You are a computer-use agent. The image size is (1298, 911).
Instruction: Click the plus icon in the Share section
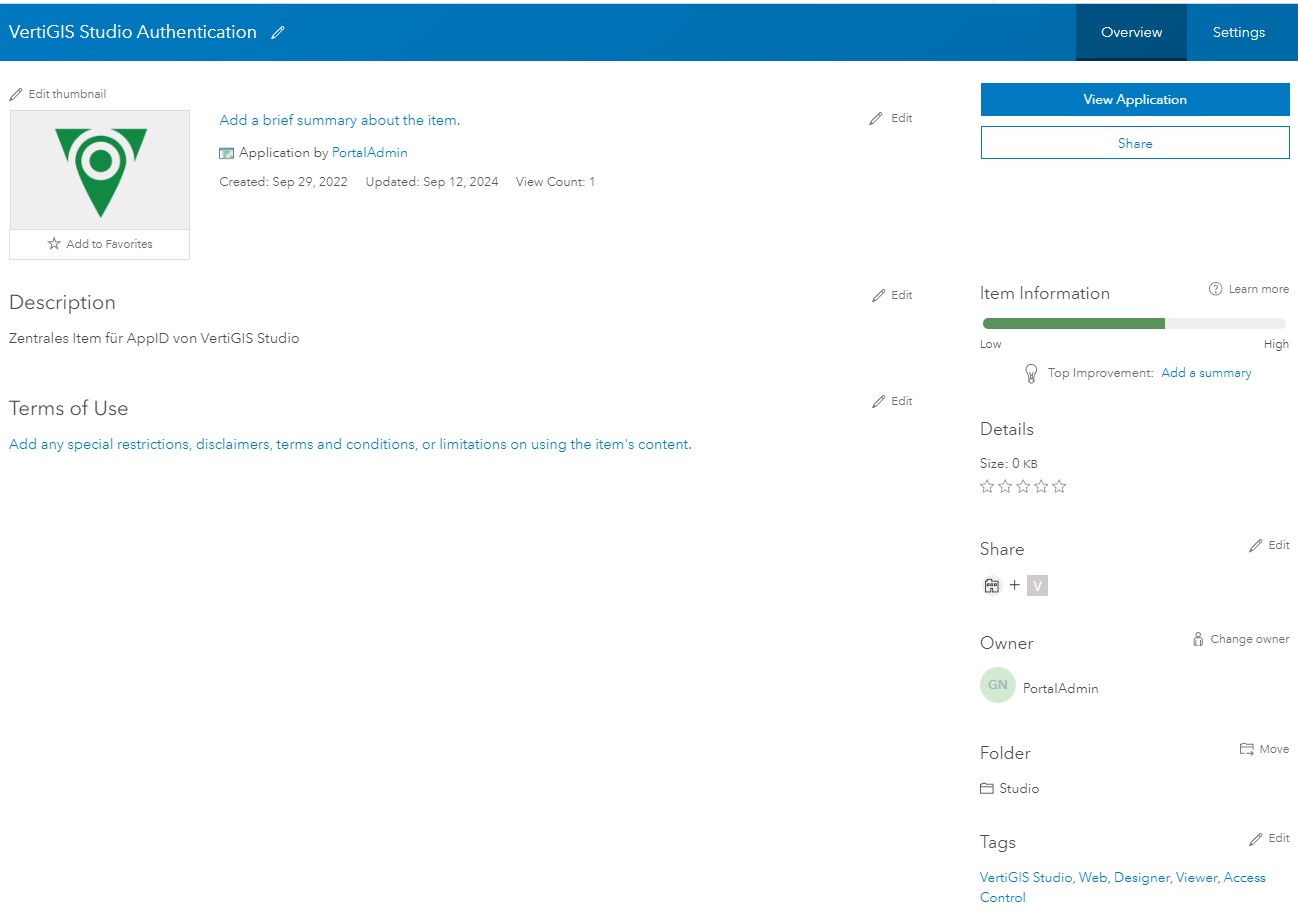(x=1014, y=585)
